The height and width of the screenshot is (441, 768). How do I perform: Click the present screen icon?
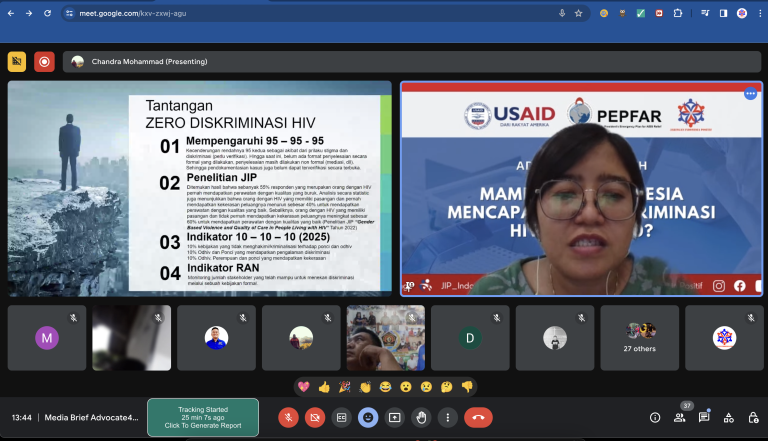(395, 417)
